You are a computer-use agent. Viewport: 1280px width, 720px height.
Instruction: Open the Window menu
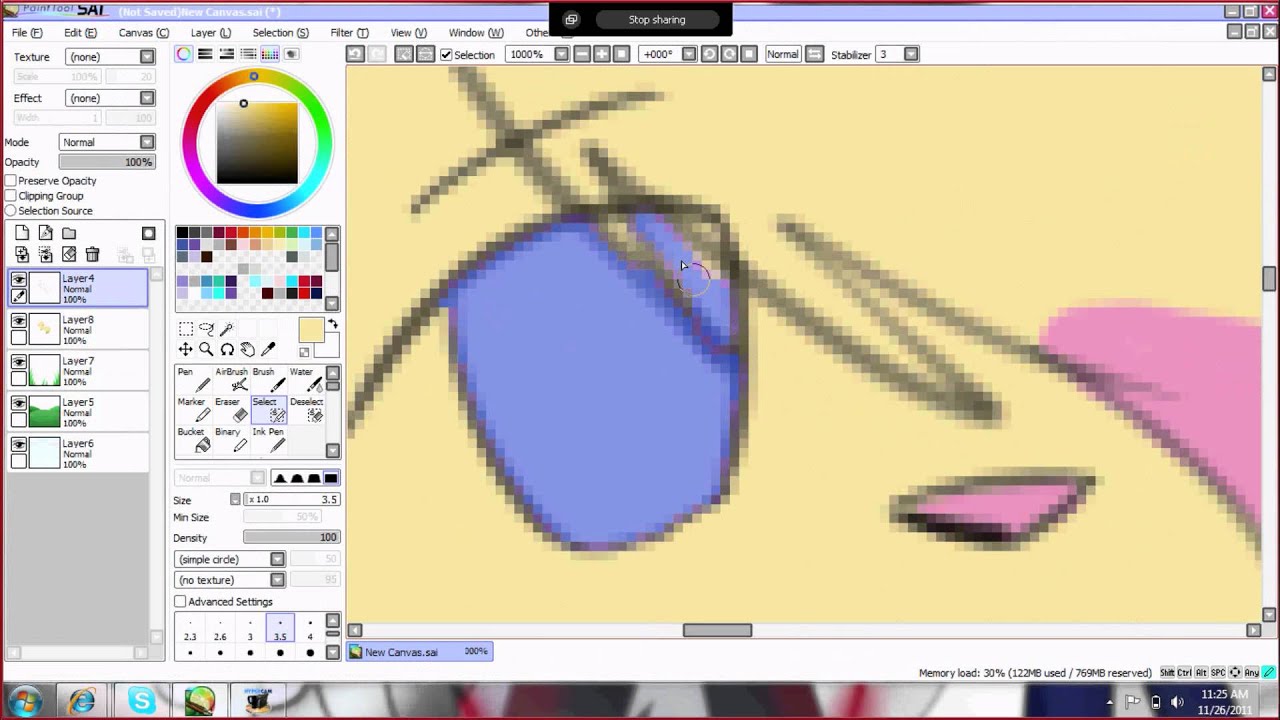click(x=475, y=33)
